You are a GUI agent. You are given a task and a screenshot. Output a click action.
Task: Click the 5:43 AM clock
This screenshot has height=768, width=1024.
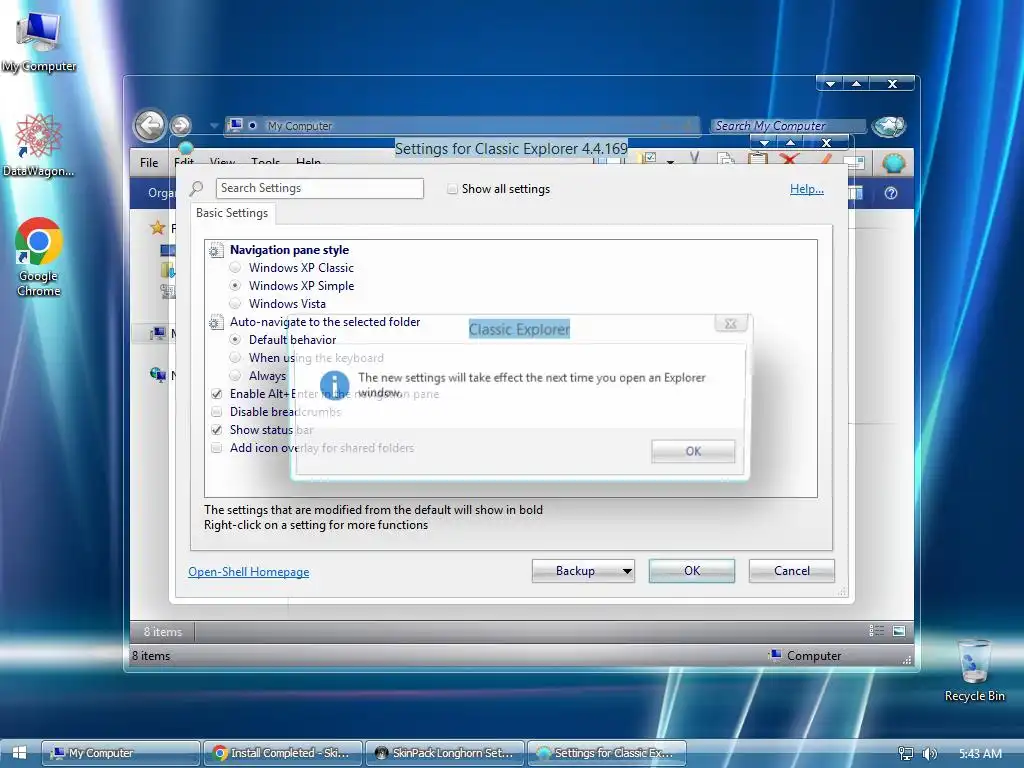pos(980,754)
